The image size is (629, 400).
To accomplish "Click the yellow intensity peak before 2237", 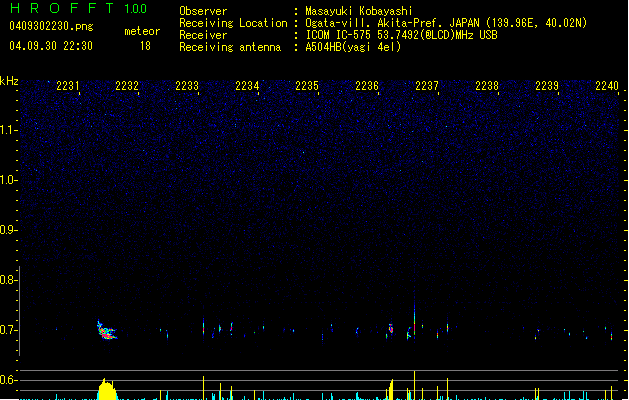I will 414,385.
